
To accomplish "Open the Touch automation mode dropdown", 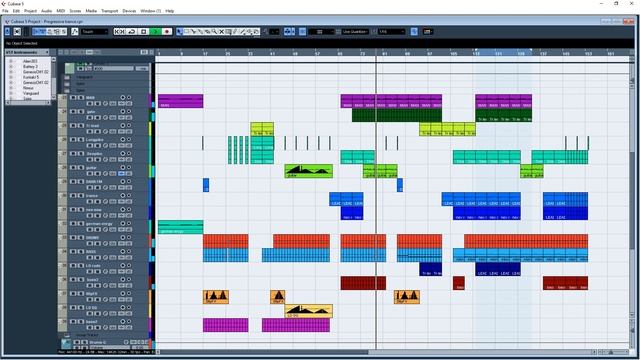I will pyautogui.click(x=95, y=31).
